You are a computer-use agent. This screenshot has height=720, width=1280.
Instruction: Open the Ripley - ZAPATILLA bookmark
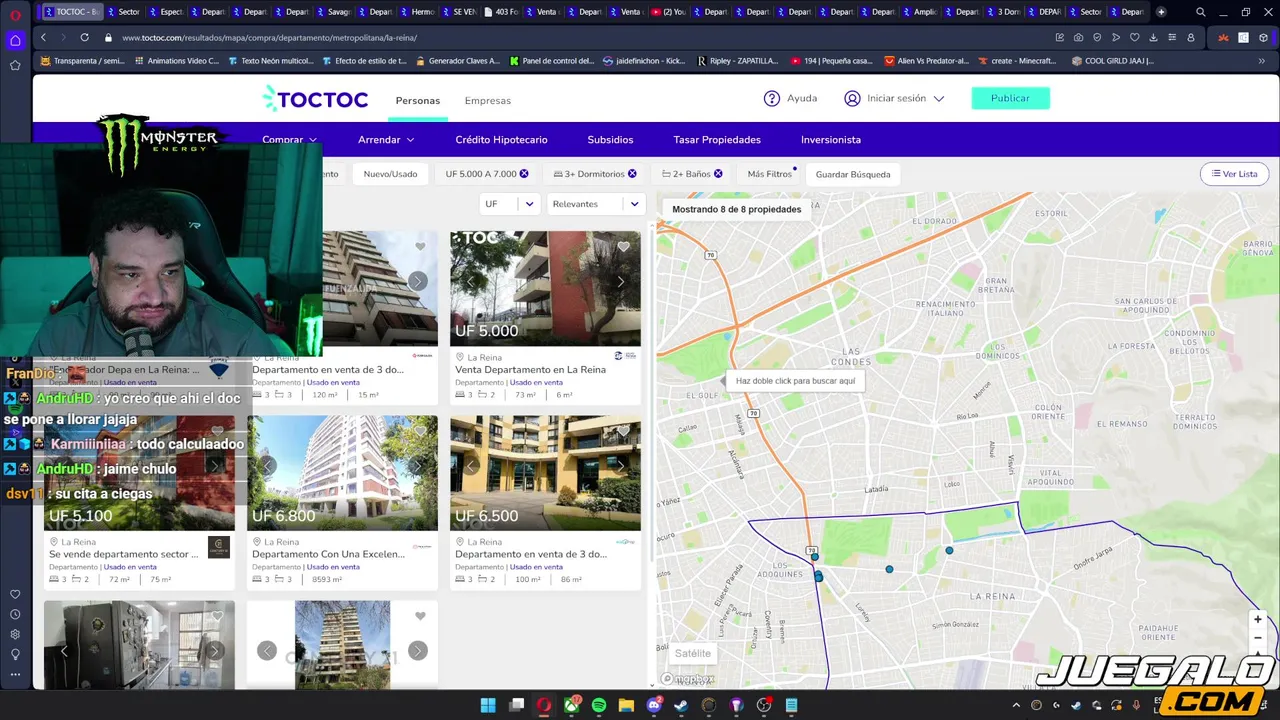[737, 61]
